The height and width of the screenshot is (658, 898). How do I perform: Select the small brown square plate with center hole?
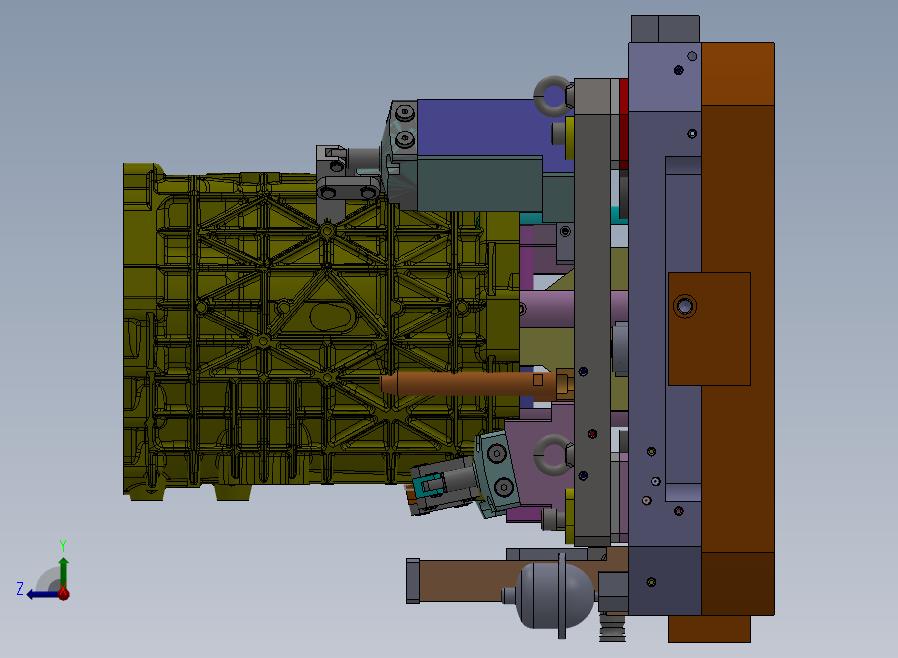[x=709, y=329]
